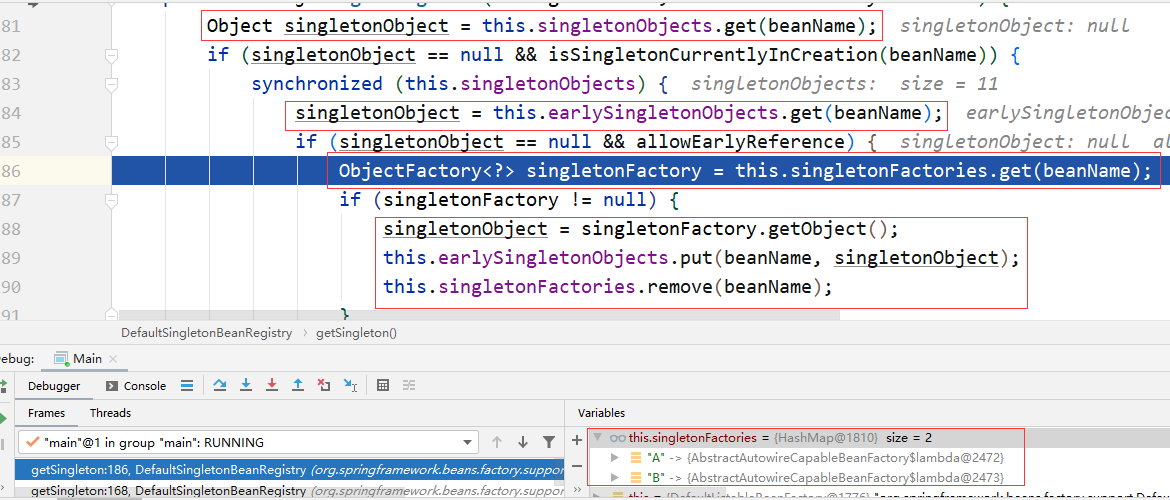The width and height of the screenshot is (1170, 500).
Task: Switch to the Console tab
Action: pos(136,386)
